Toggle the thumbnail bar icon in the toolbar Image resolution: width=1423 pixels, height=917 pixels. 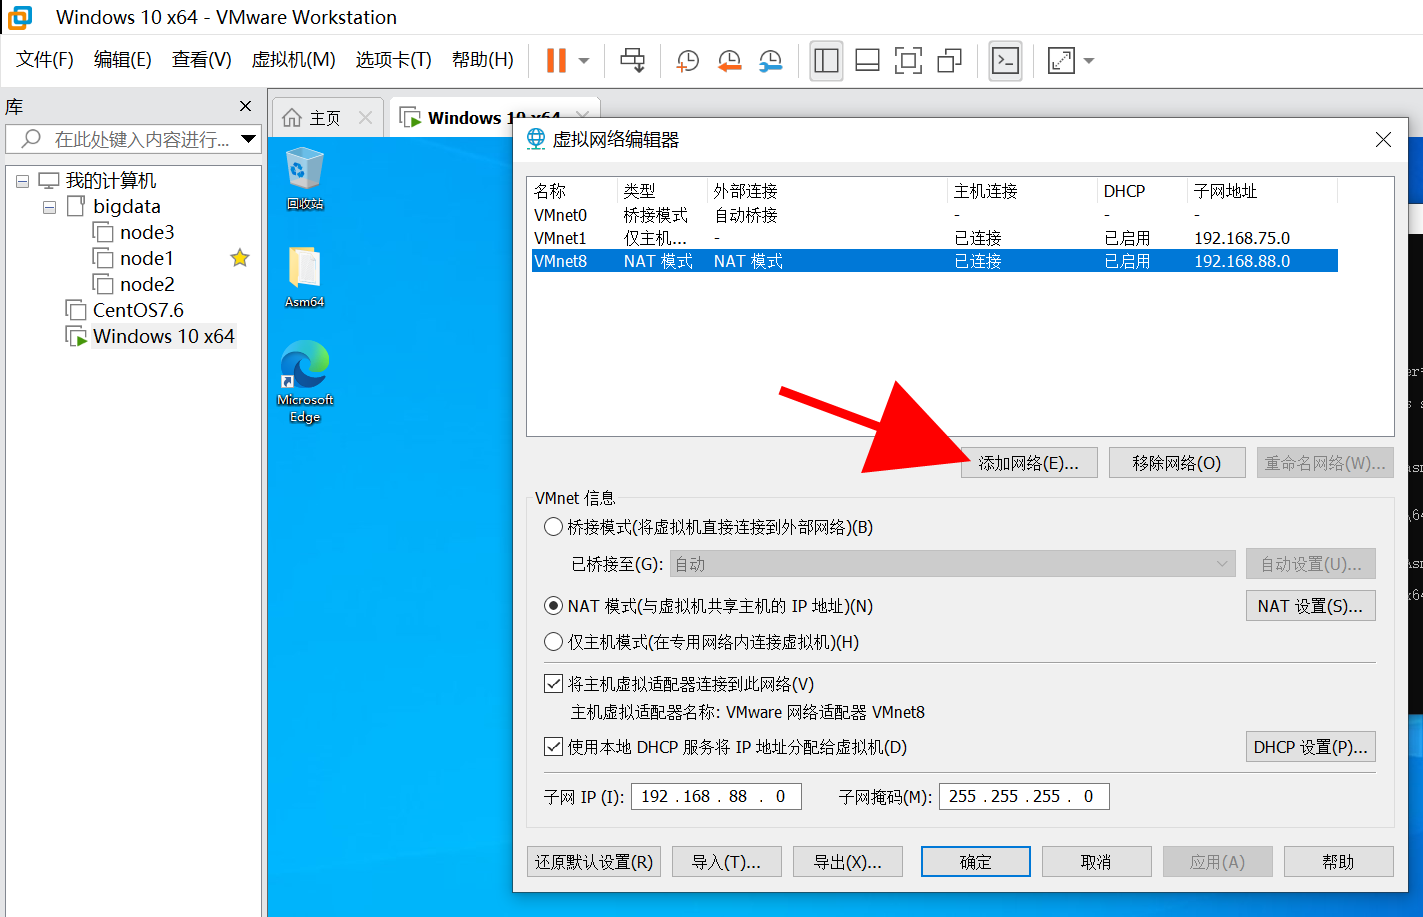tap(867, 60)
